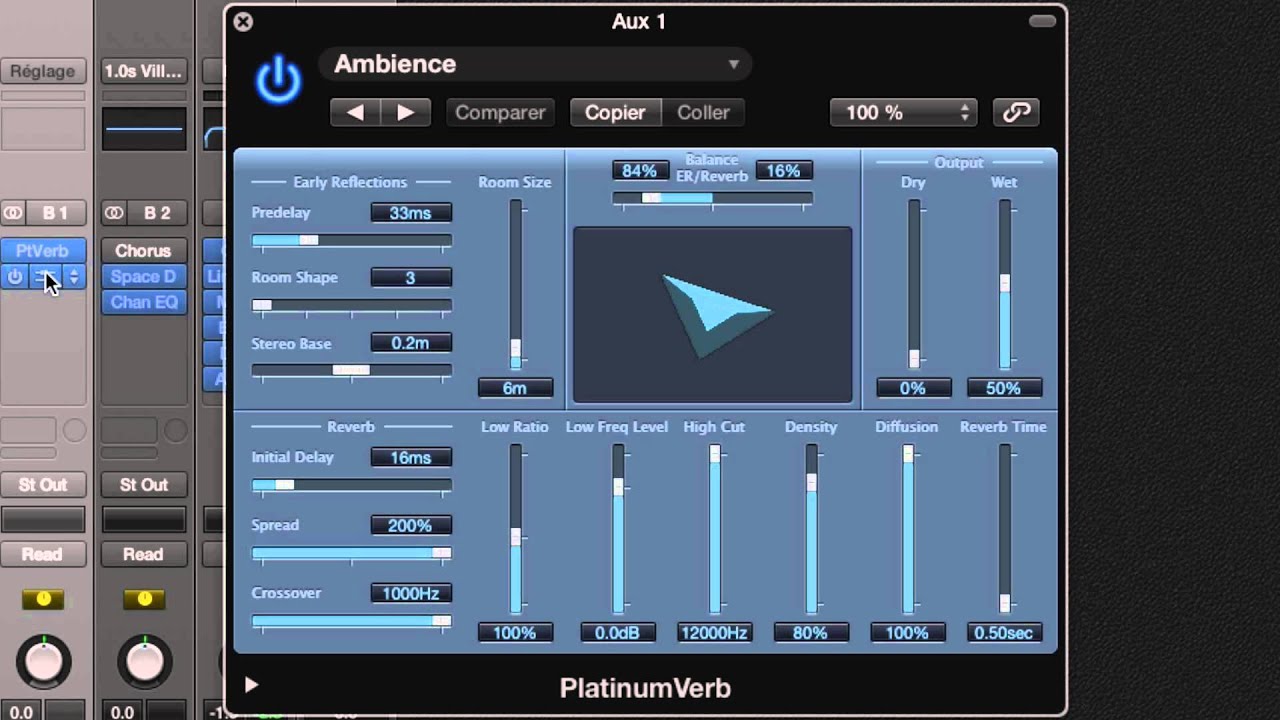Click the Diffusion vertical slider
This screenshot has height=720, width=1280.
908,529
